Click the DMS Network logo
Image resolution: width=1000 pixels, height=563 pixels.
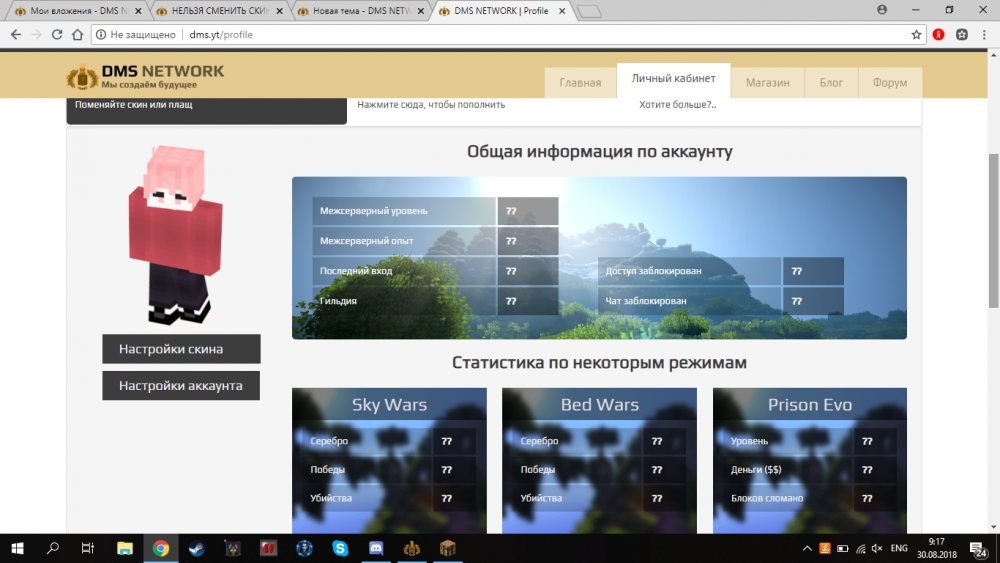(x=145, y=77)
